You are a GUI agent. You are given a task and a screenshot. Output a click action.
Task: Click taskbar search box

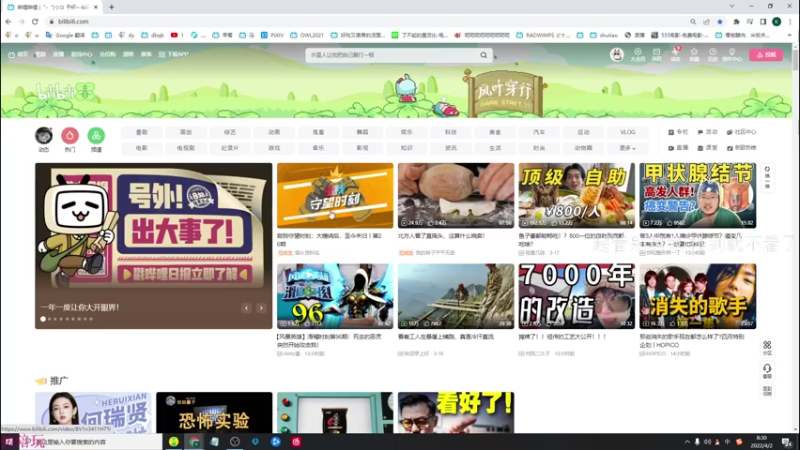(x=91, y=442)
